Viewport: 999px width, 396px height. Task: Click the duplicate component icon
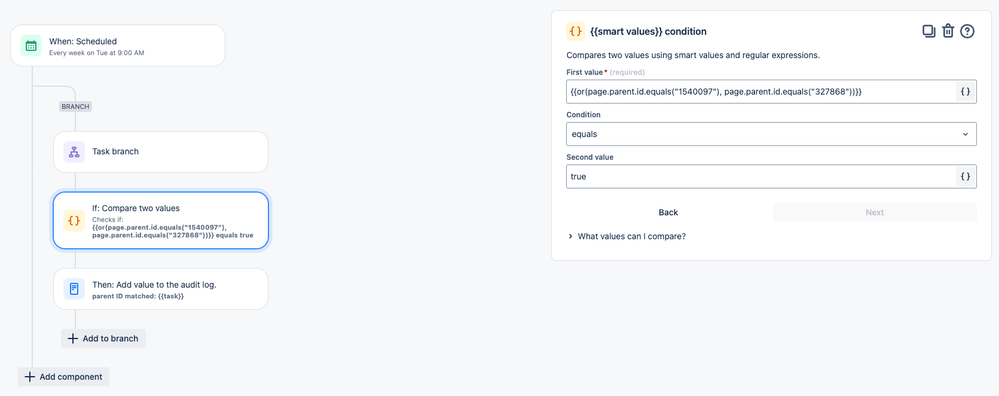(x=929, y=31)
